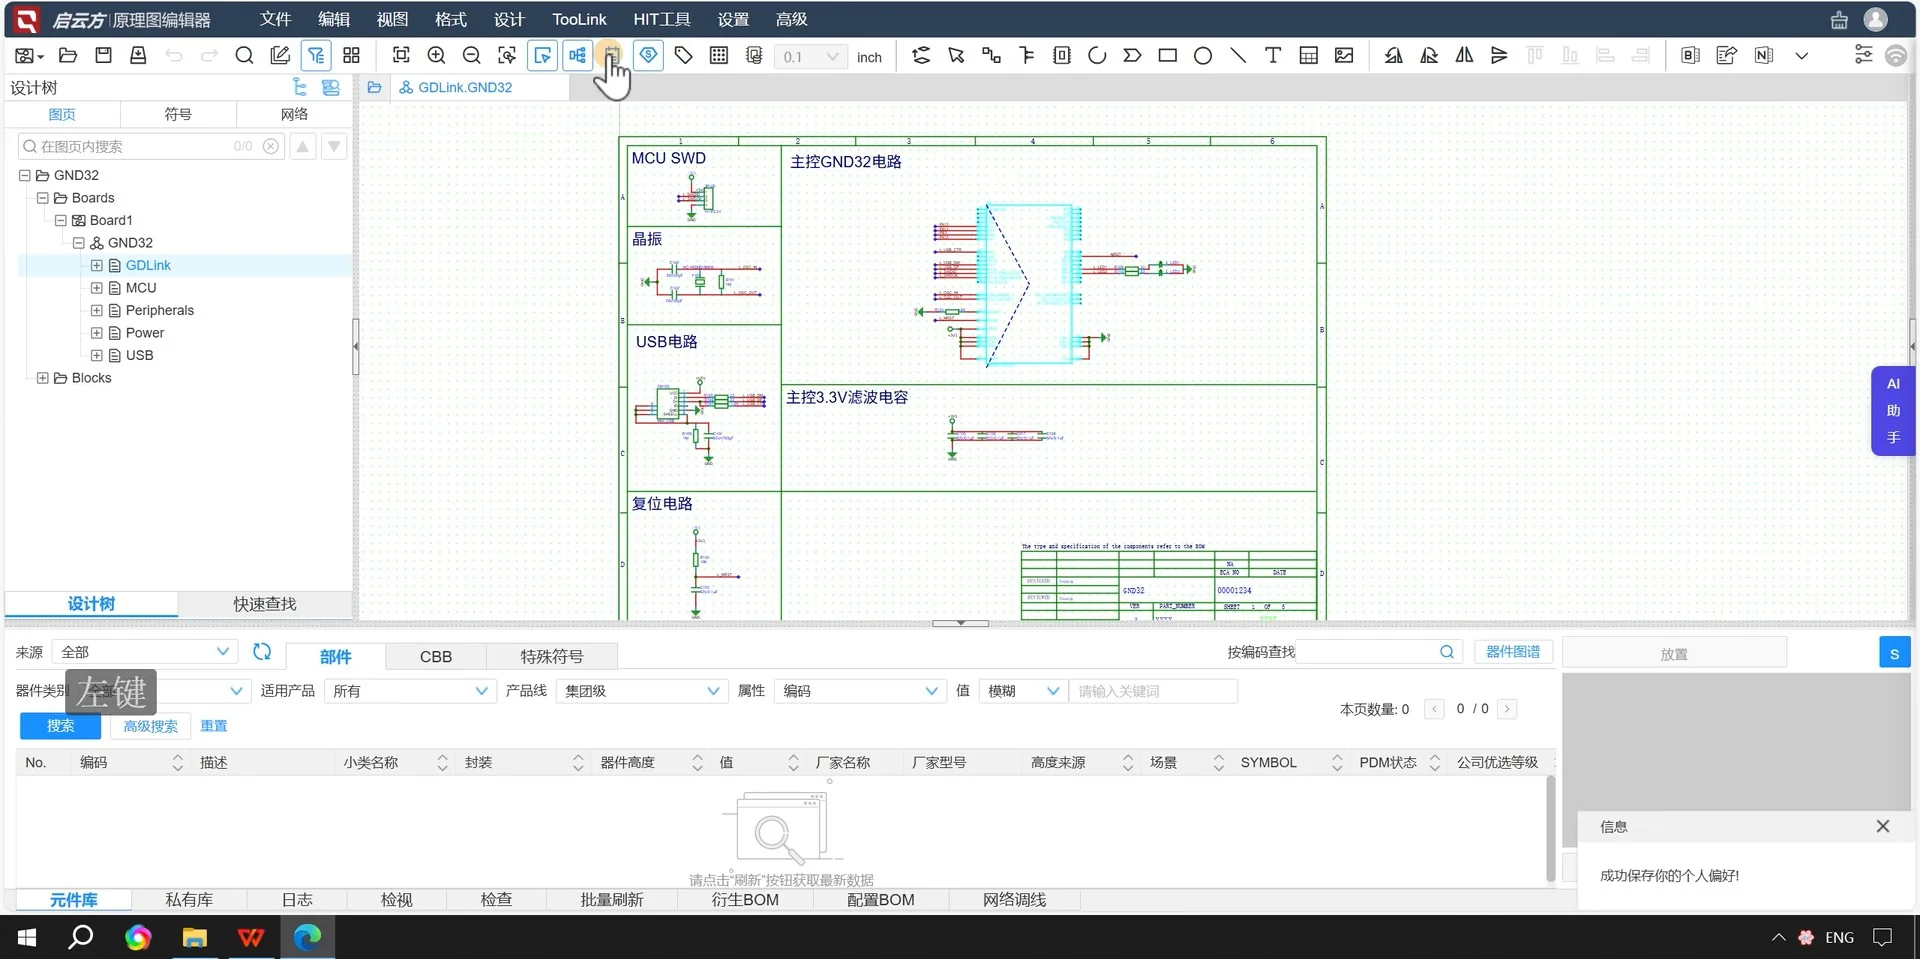
Task: Open the schematic search tool
Action: [243, 55]
